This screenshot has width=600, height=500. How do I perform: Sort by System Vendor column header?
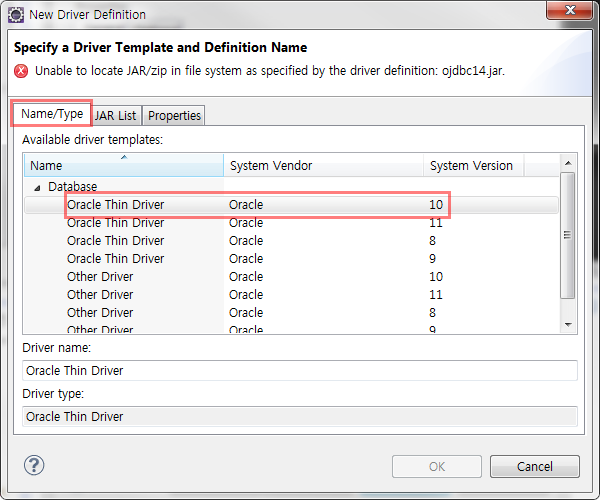pyautogui.click(x=323, y=165)
